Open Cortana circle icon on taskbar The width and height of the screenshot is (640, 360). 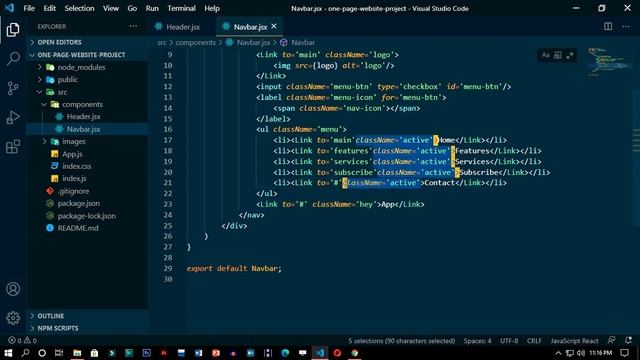(x=42, y=353)
